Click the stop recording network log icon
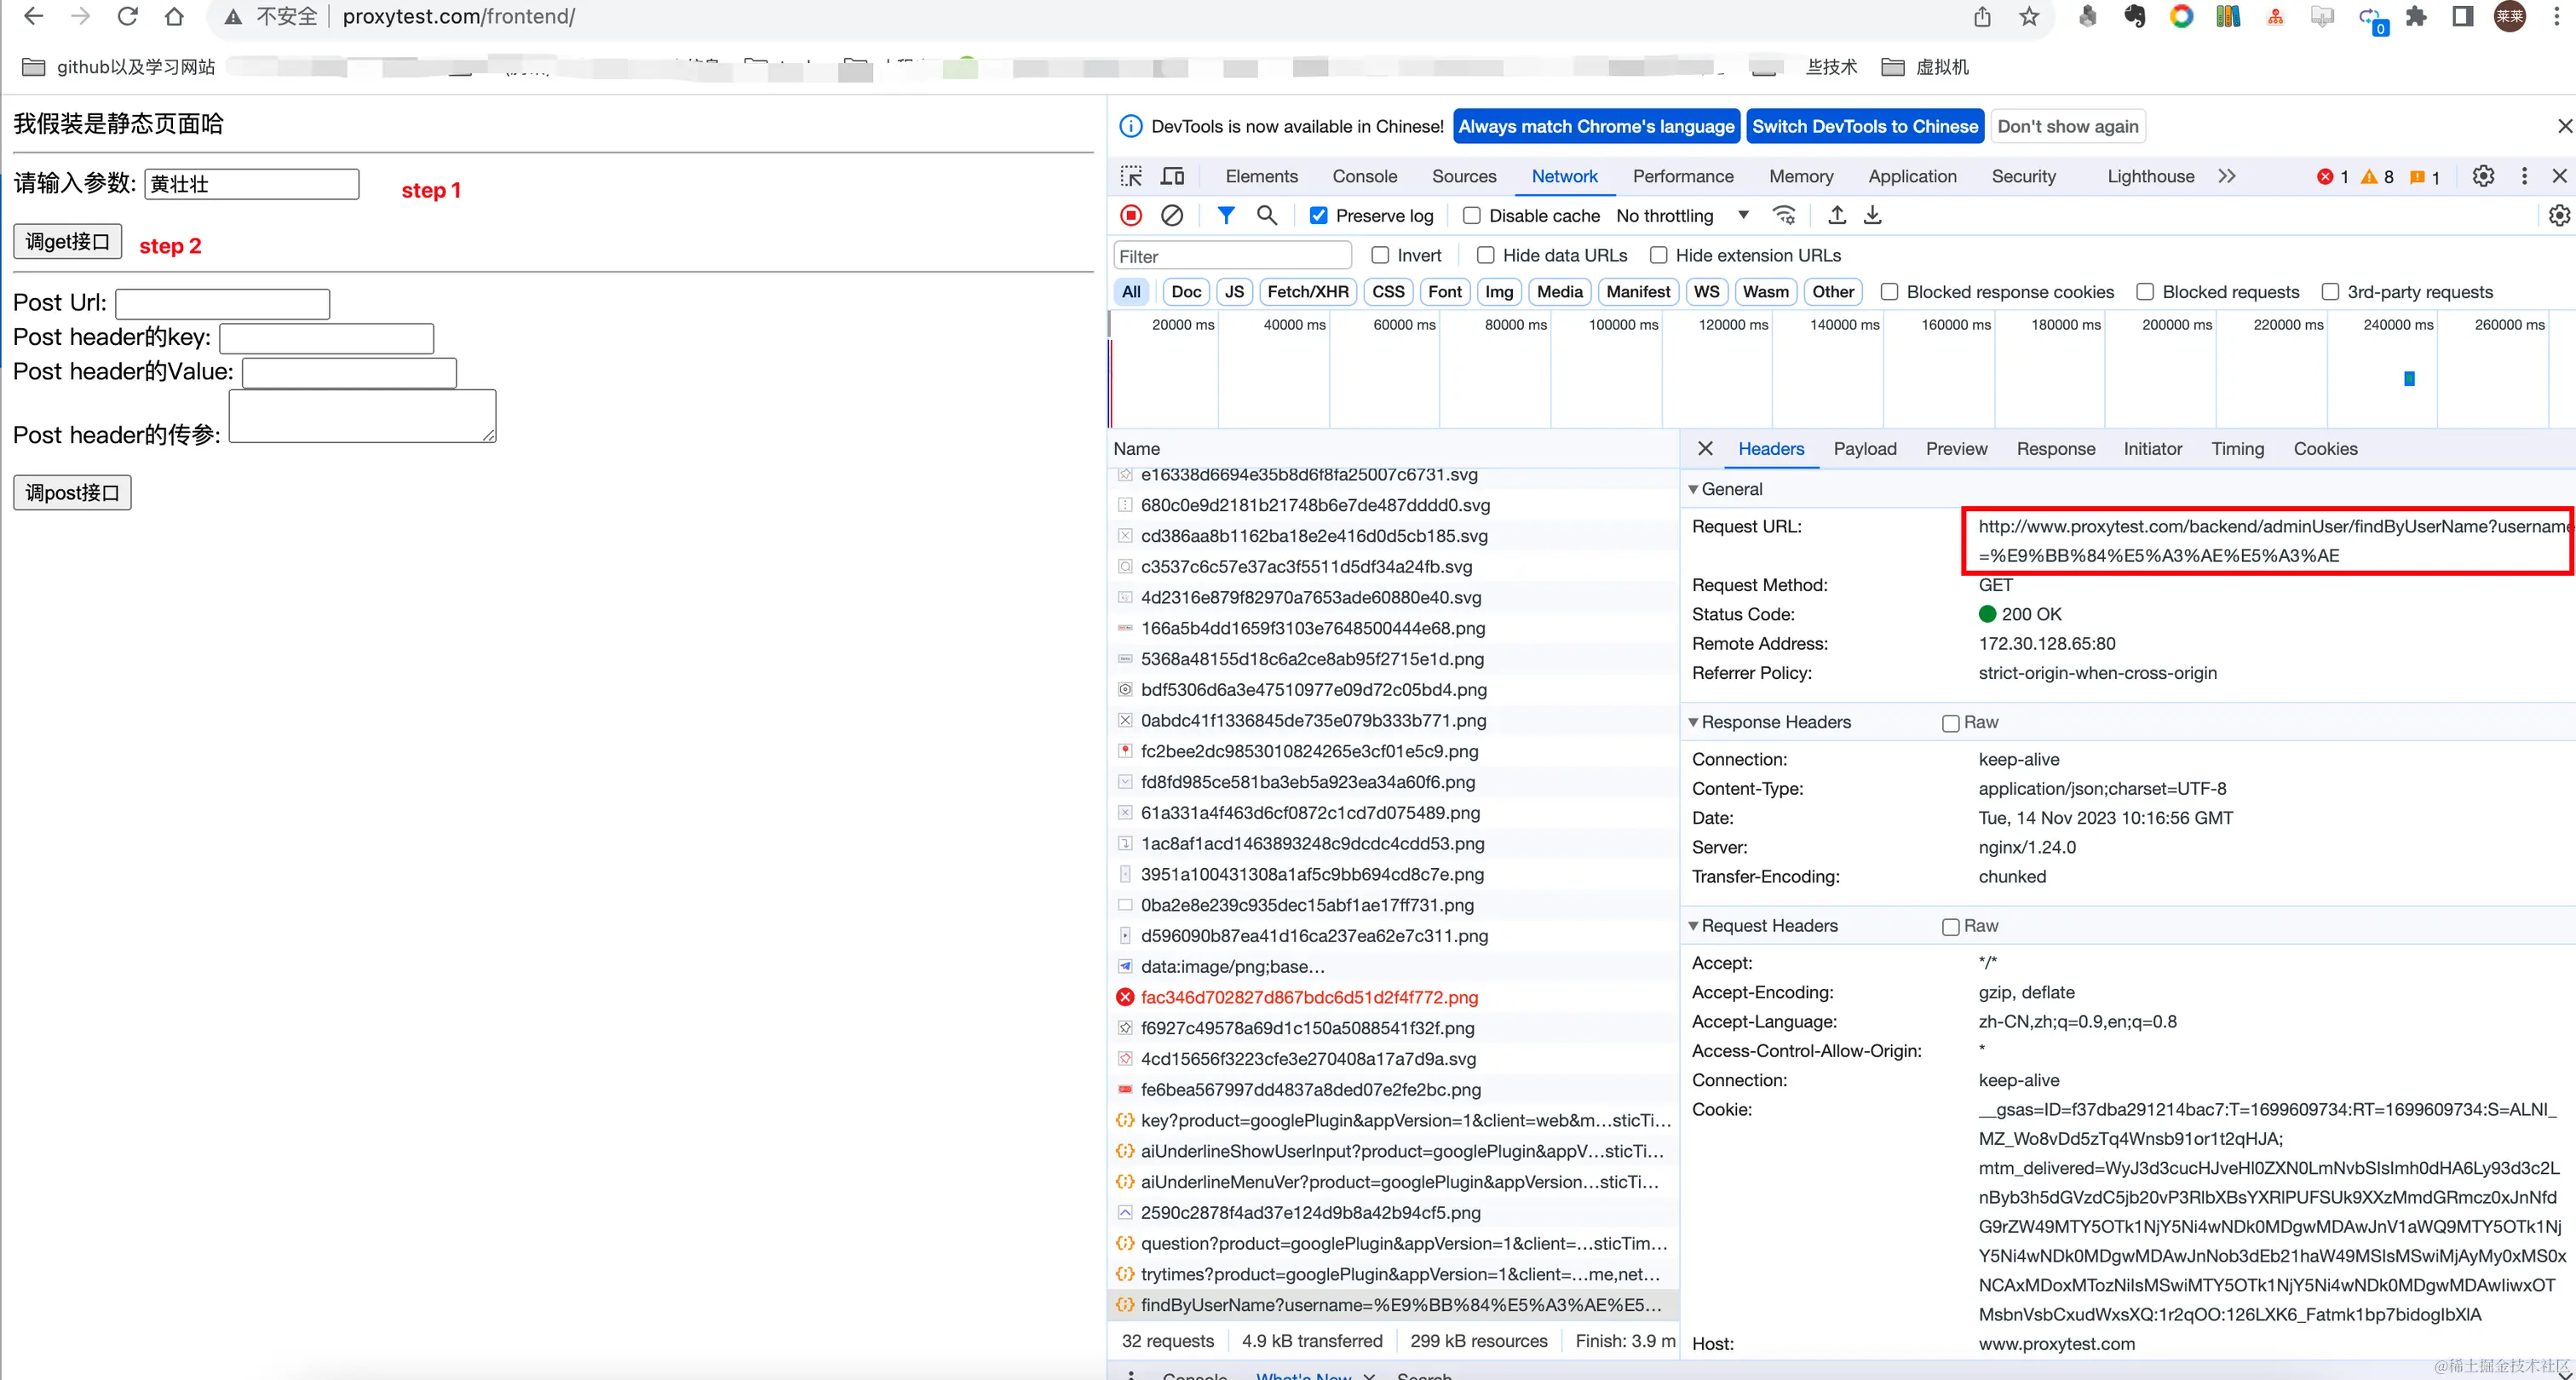2576x1380 pixels. coord(1131,215)
